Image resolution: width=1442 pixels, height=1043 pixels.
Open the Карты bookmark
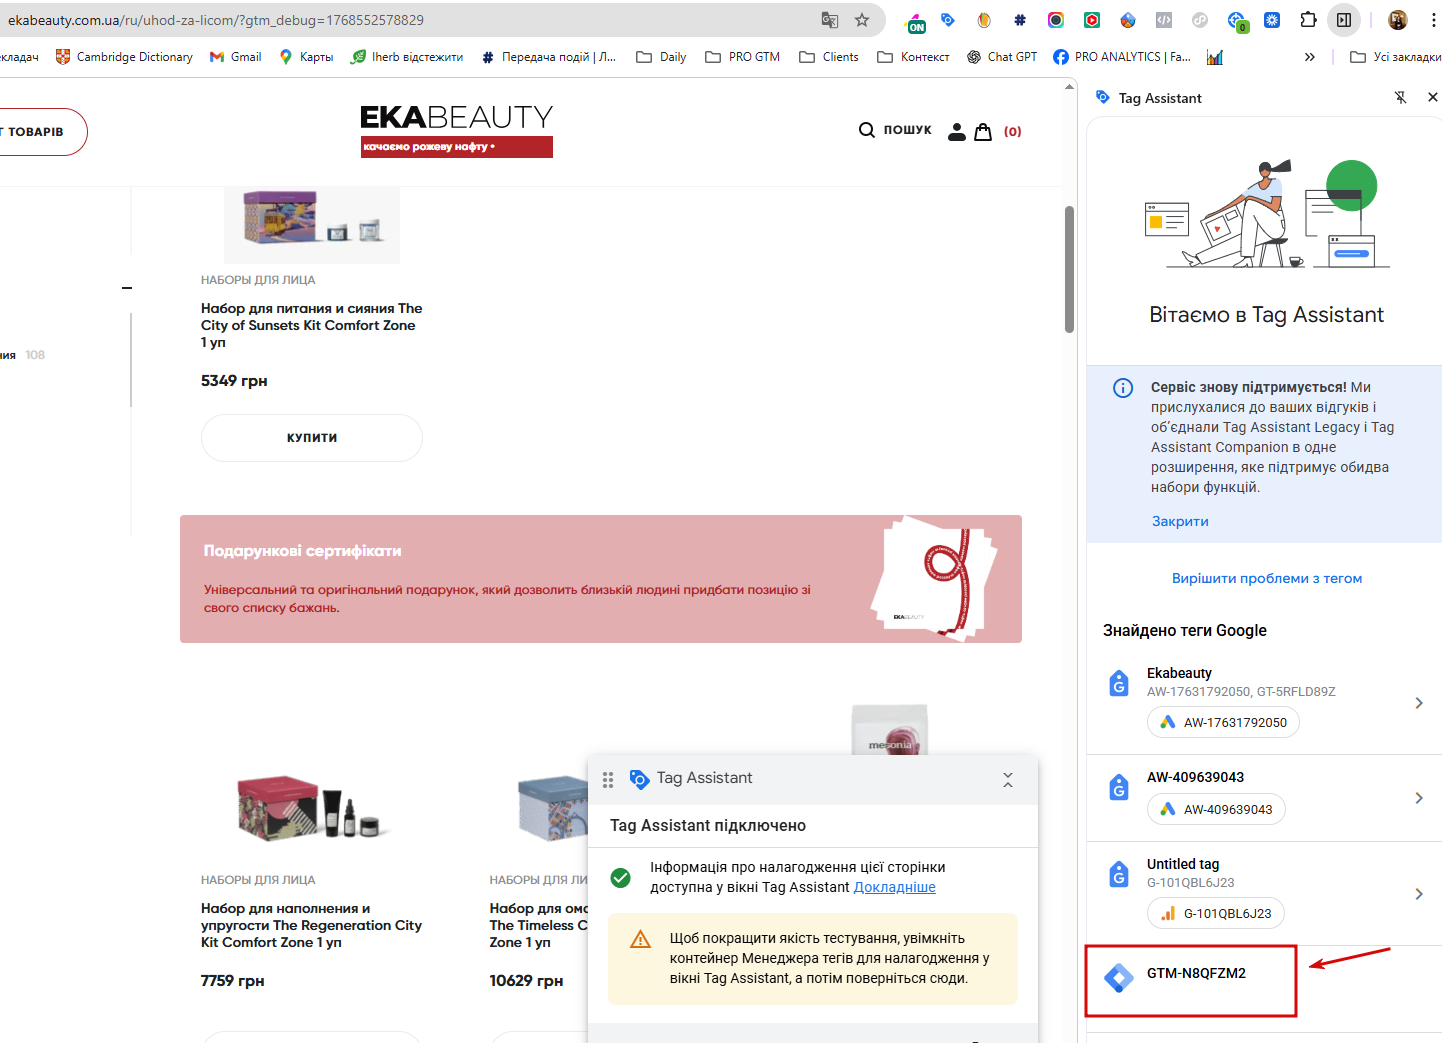(x=306, y=57)
